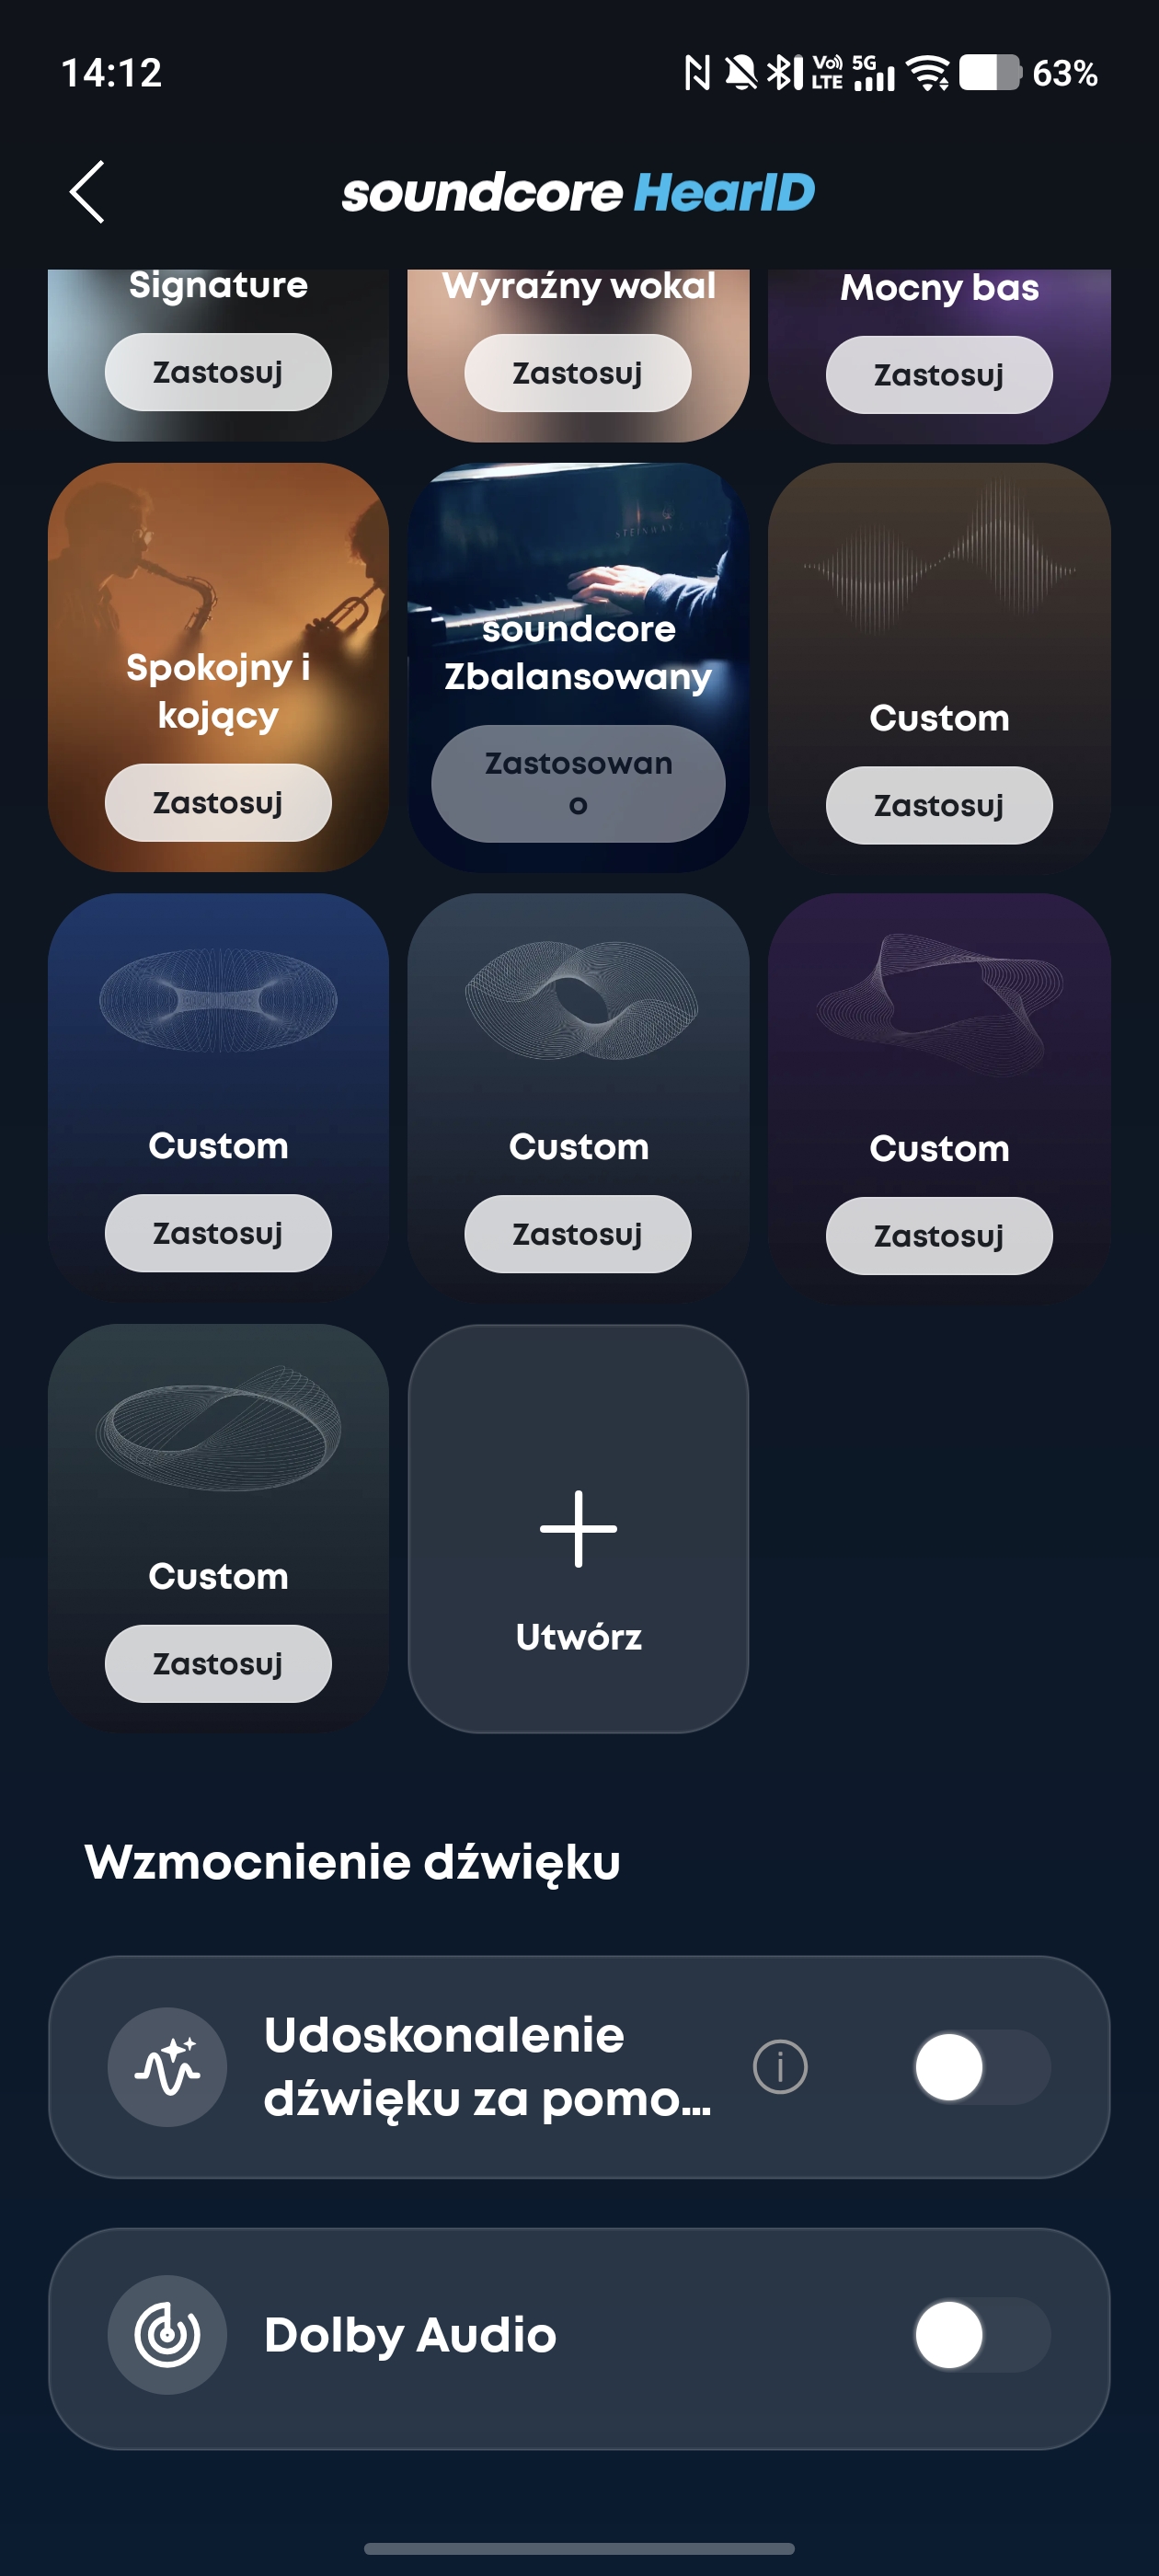Apply the Spokojny i kojący preset
Viewport: 1159px width, 2576px height.
tap(218, 803)
